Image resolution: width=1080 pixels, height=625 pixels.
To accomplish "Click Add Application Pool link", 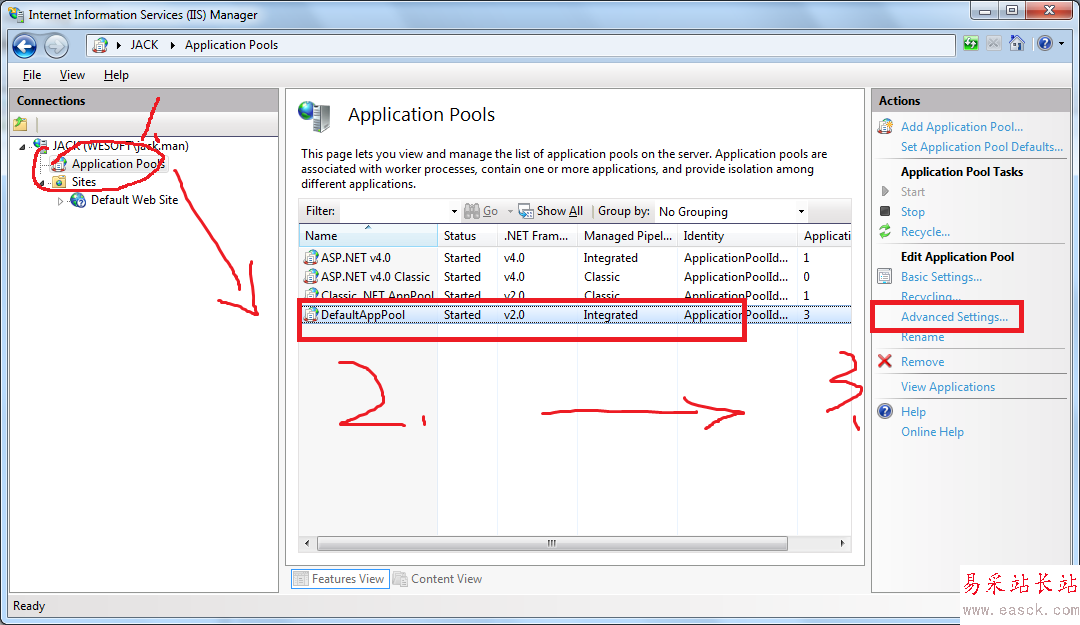I will (962, 127).
